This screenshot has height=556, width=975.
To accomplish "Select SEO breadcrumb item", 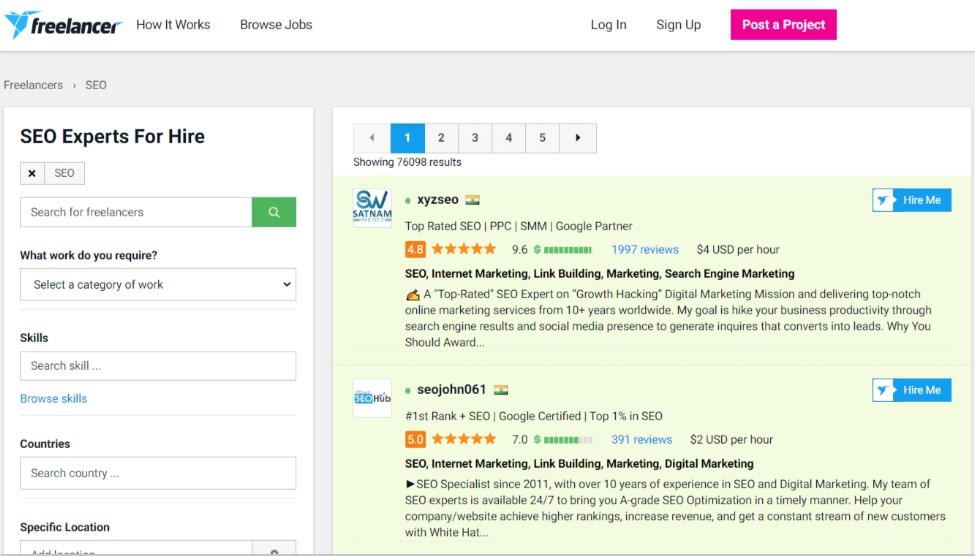I will point(96,85).
